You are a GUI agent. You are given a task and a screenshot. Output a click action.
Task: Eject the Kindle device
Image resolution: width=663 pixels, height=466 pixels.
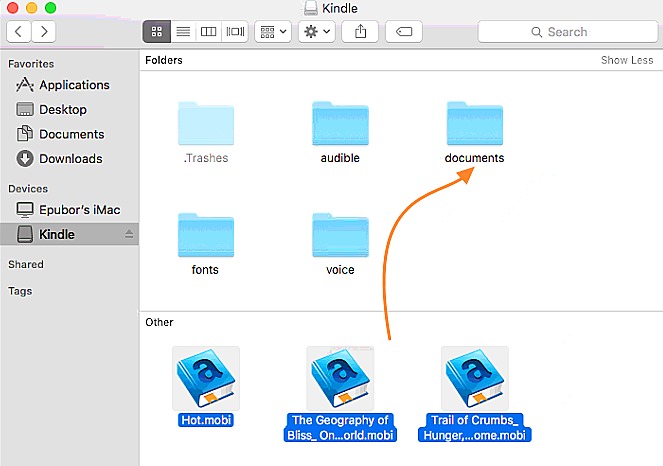click(129, 234)
